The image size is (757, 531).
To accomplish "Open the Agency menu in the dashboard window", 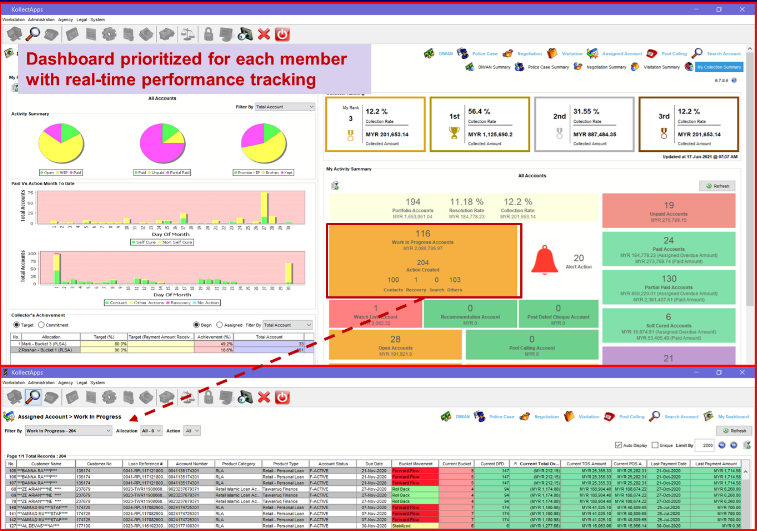I will [65, 20].
